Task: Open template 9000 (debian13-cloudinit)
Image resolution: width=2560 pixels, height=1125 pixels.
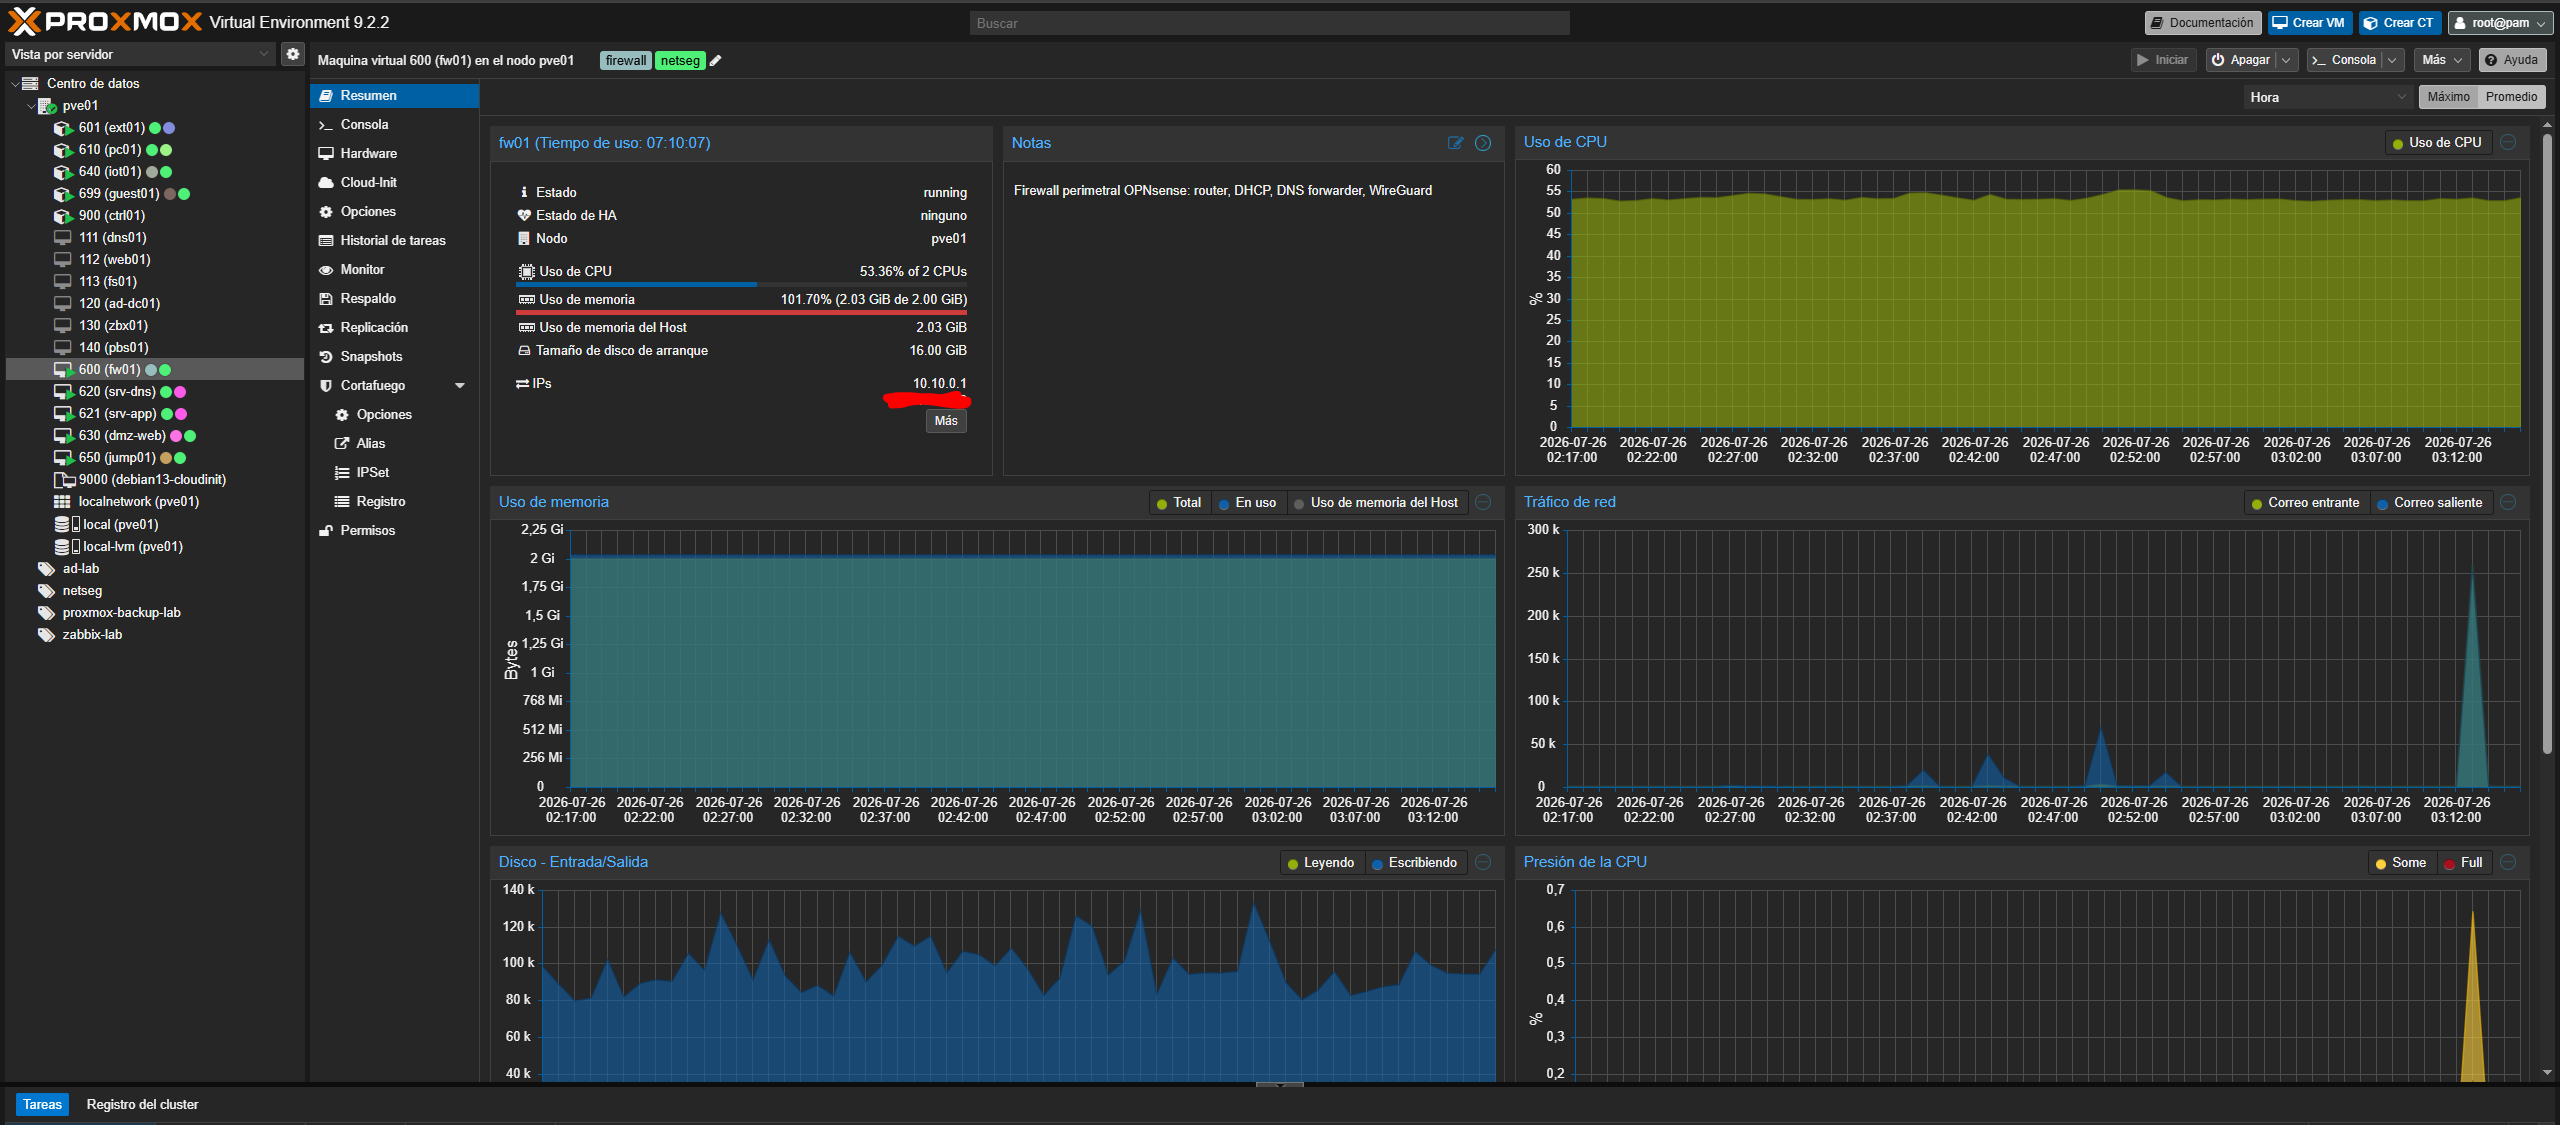Action: 152,479
